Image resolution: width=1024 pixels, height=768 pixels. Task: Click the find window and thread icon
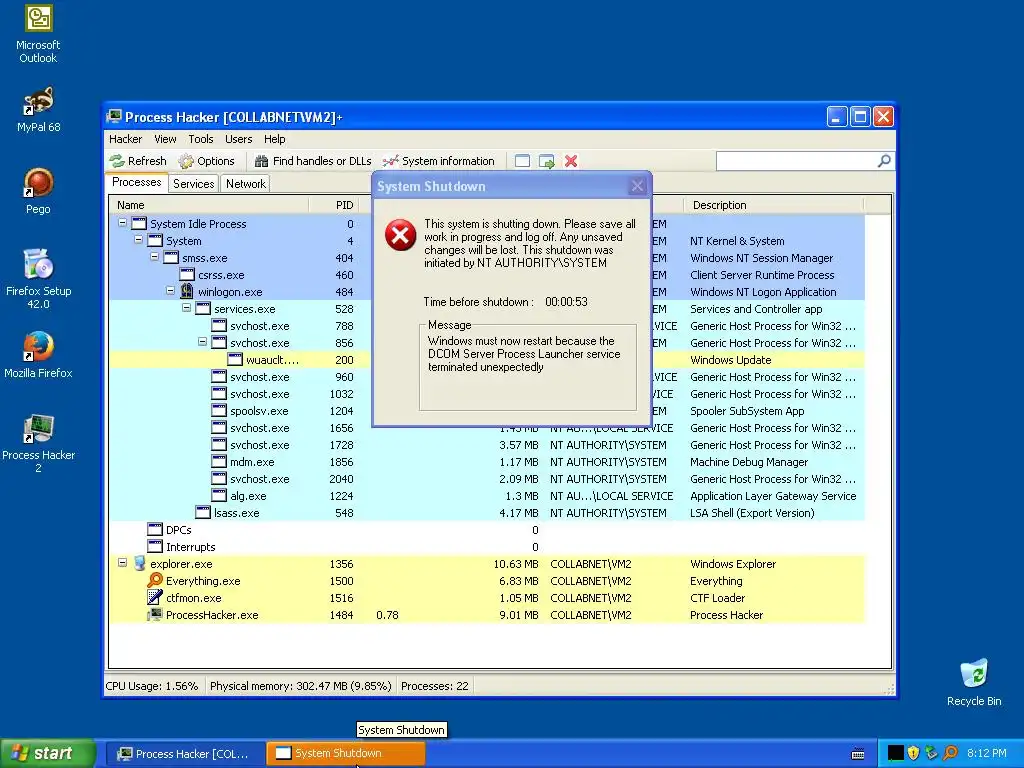pyautogui.click(x=547, y=161)
